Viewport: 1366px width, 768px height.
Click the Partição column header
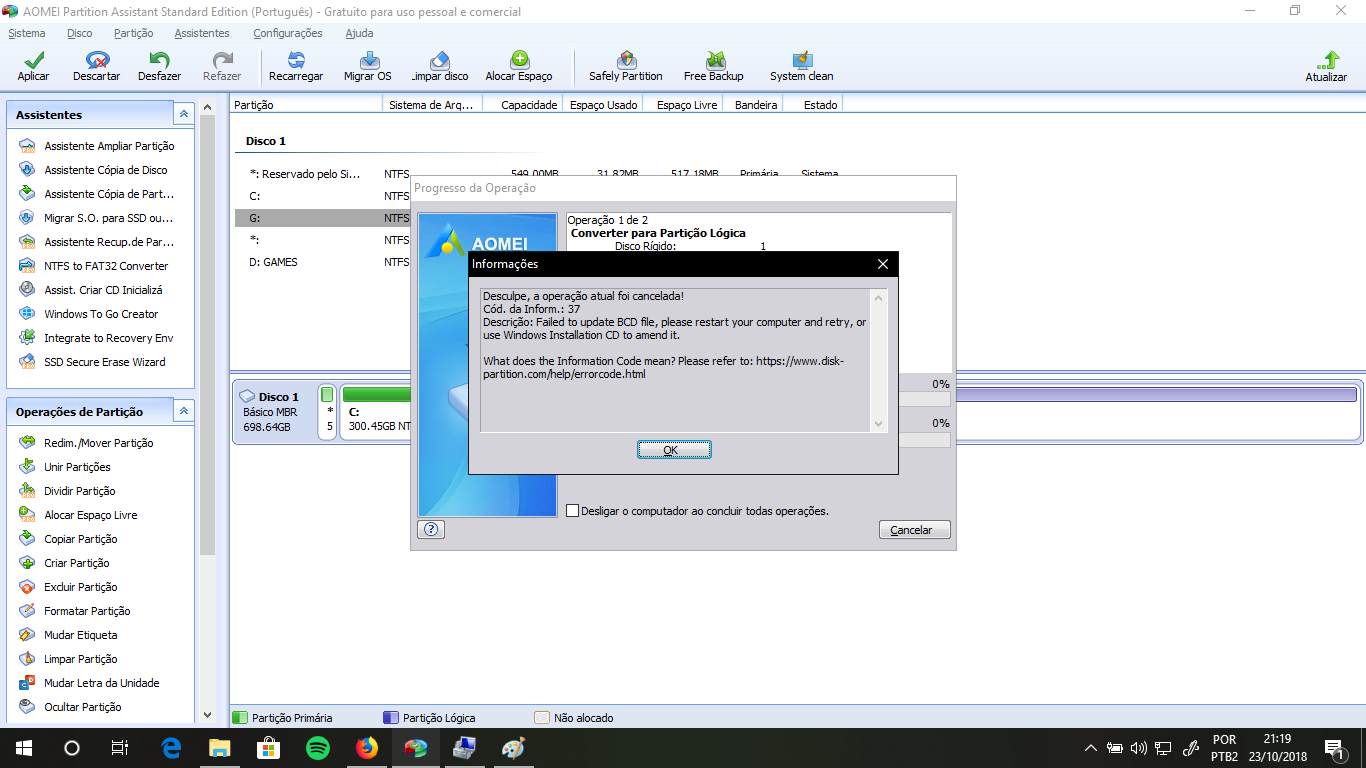click(x=304, y=104)
